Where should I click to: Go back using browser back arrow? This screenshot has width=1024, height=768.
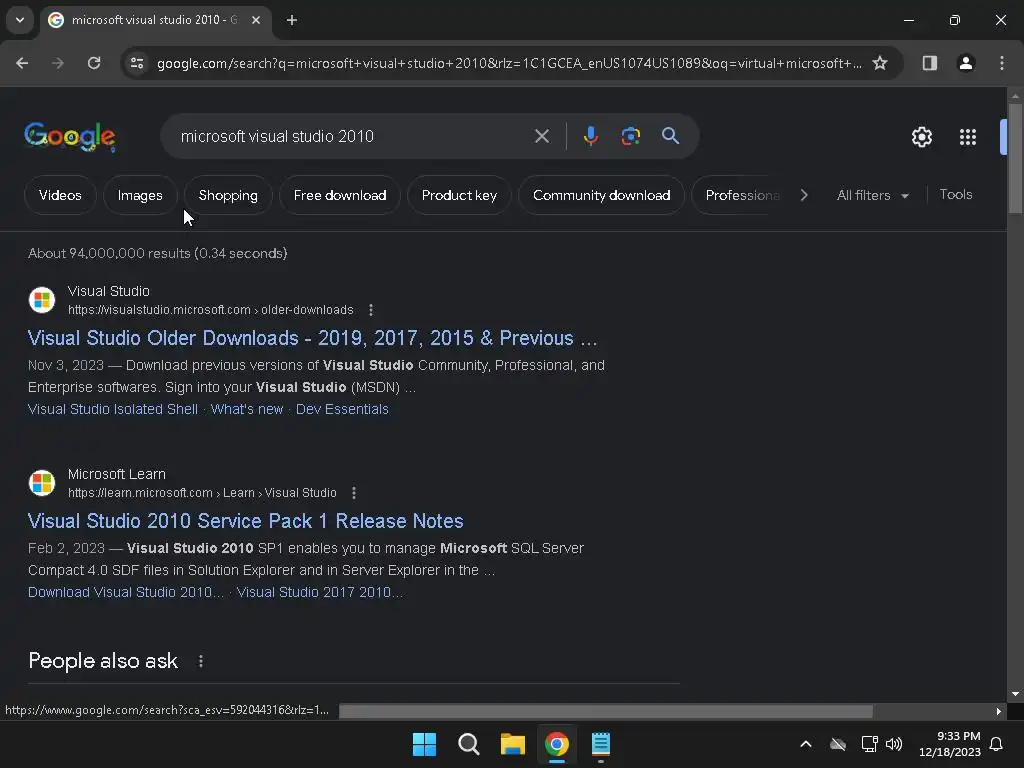coord(22,63)
